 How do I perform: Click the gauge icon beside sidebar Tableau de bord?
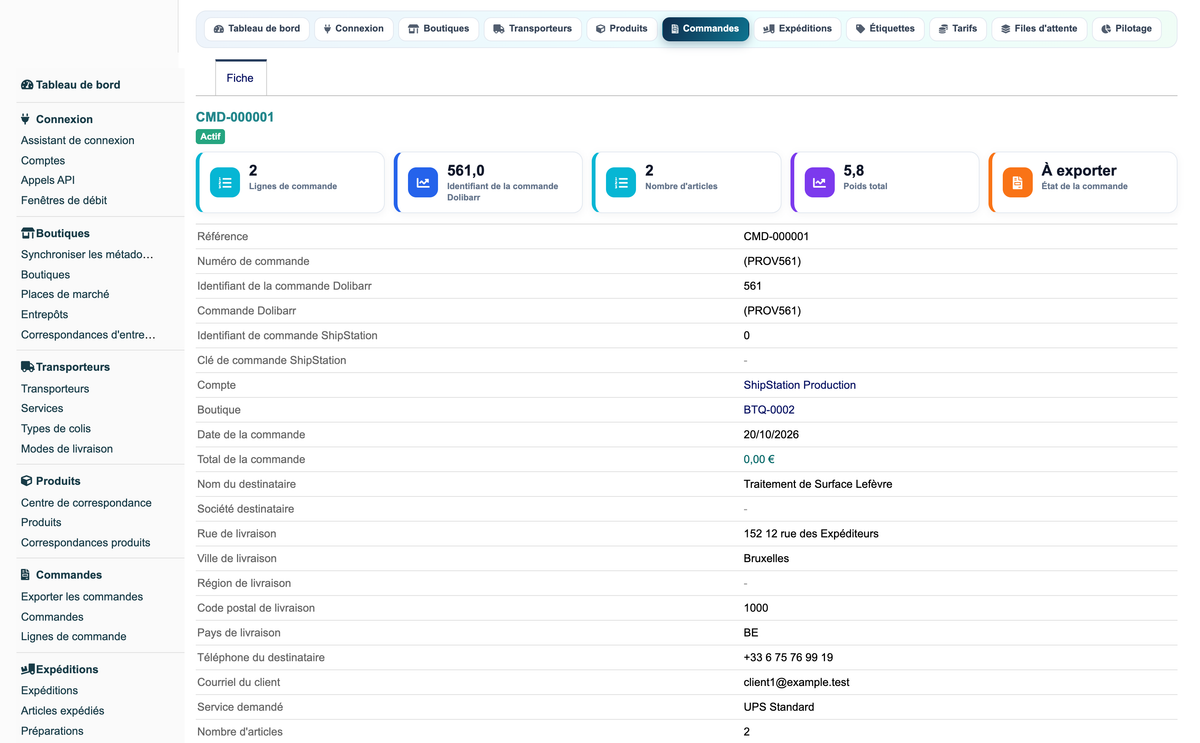tap(27, 85)
